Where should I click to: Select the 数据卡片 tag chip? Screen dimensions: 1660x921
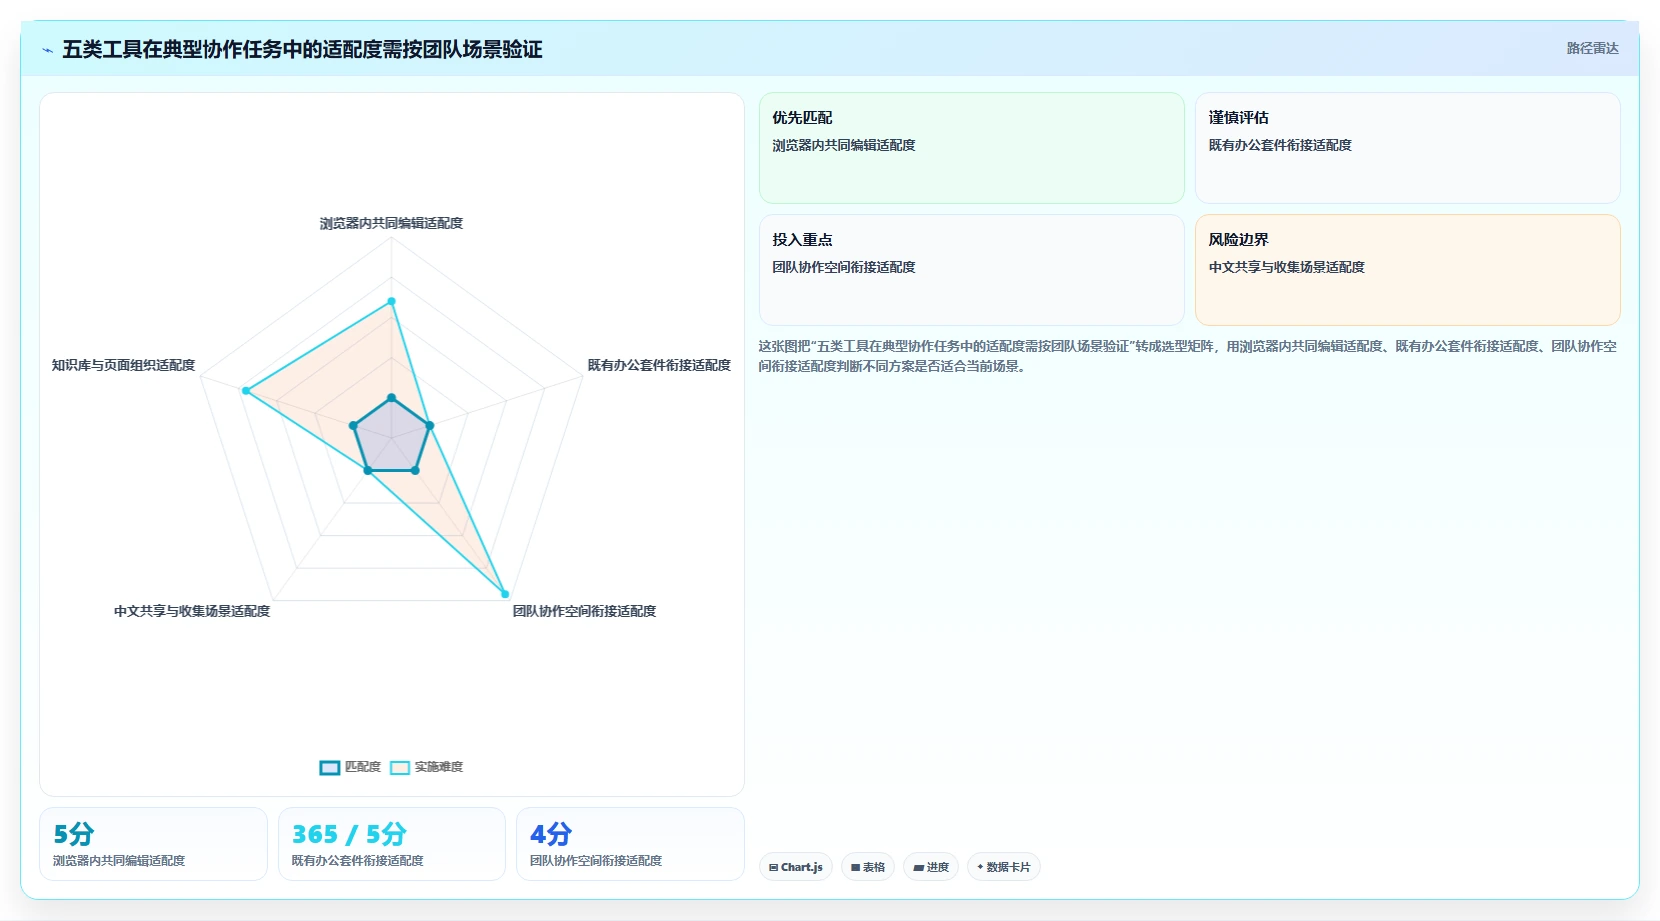1004,867
